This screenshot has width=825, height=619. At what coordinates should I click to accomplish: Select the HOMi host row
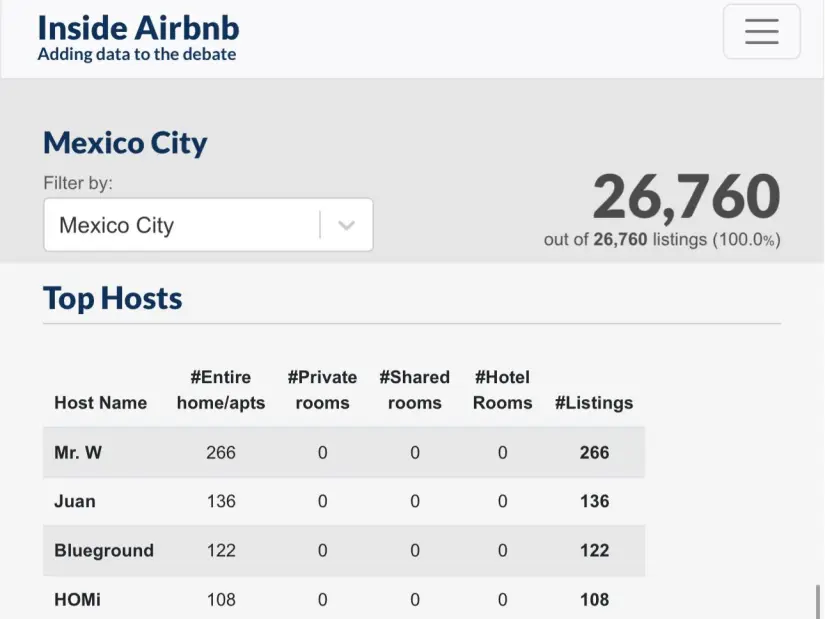[x=77, y=599]
